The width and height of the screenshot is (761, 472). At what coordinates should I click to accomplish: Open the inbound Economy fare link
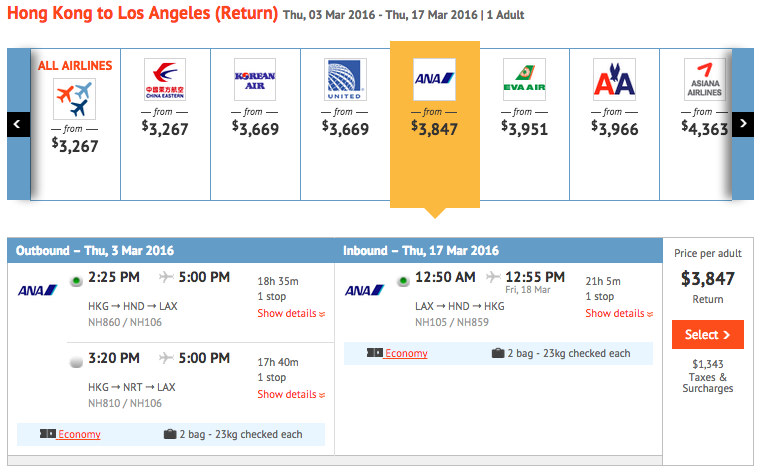coord(406,353)
